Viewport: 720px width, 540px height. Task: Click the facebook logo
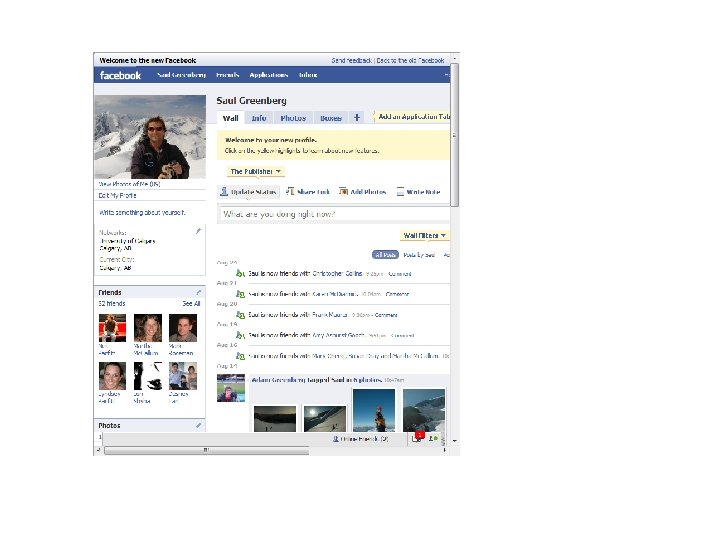(120, 75)
